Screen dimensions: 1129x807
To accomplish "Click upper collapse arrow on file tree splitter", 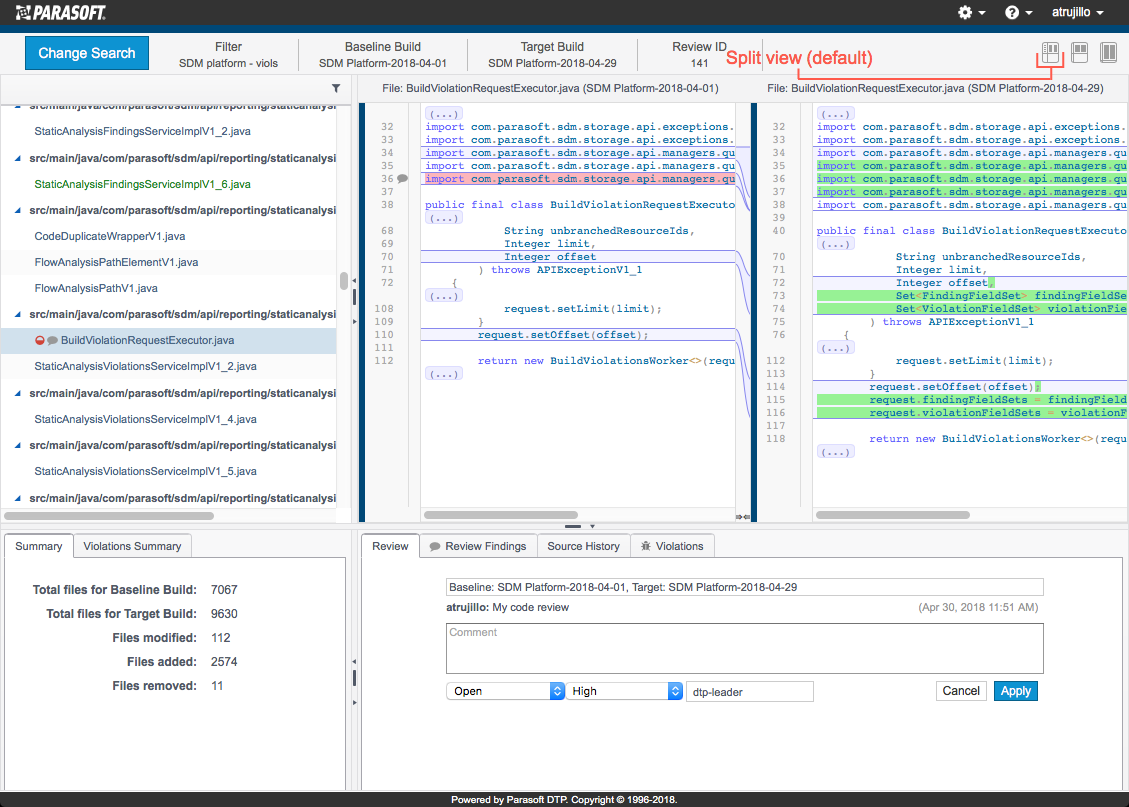I will click(354, 281).
